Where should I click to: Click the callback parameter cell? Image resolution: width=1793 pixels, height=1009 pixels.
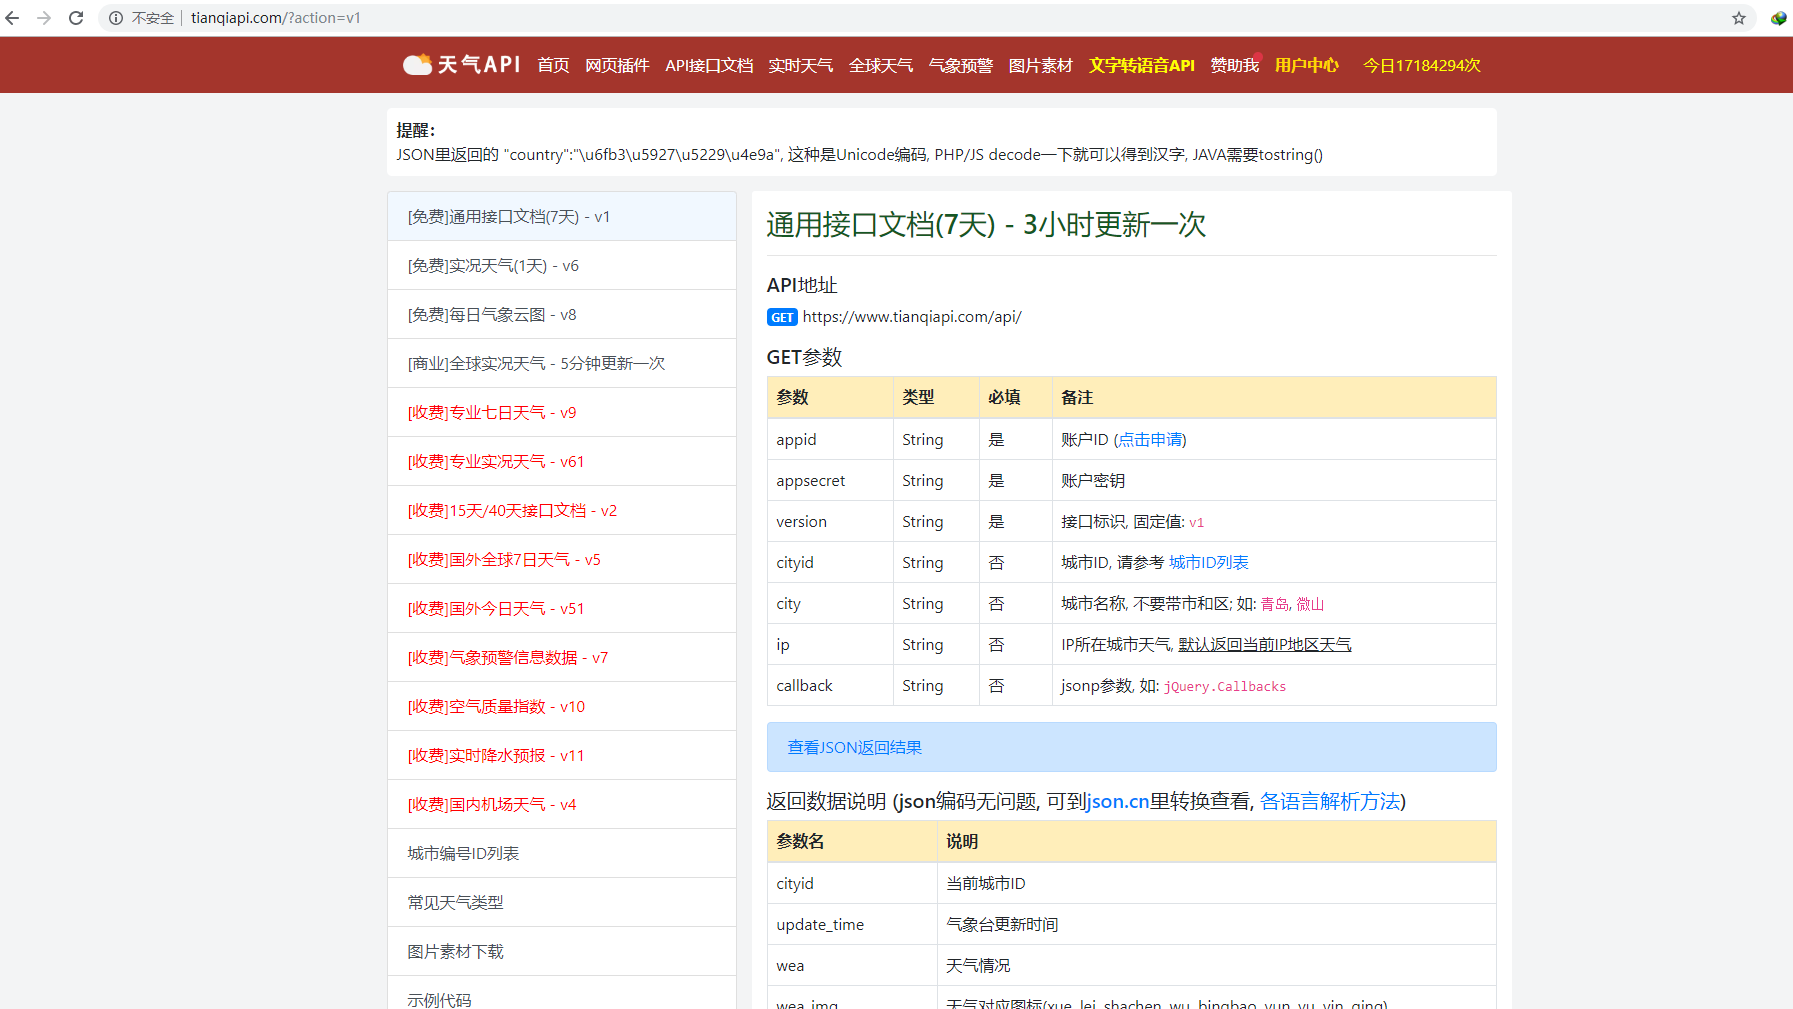pyautogui.click(x=830, y=685)
